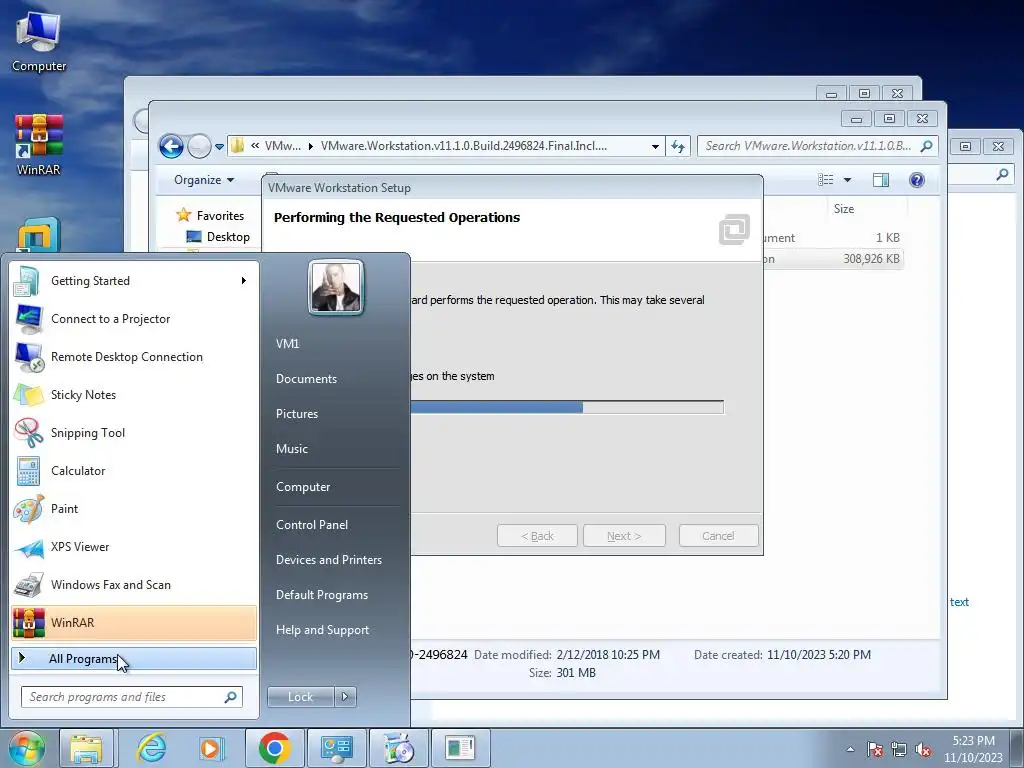
Task: Click the Windows Start orb
Action: pos(26,748)
